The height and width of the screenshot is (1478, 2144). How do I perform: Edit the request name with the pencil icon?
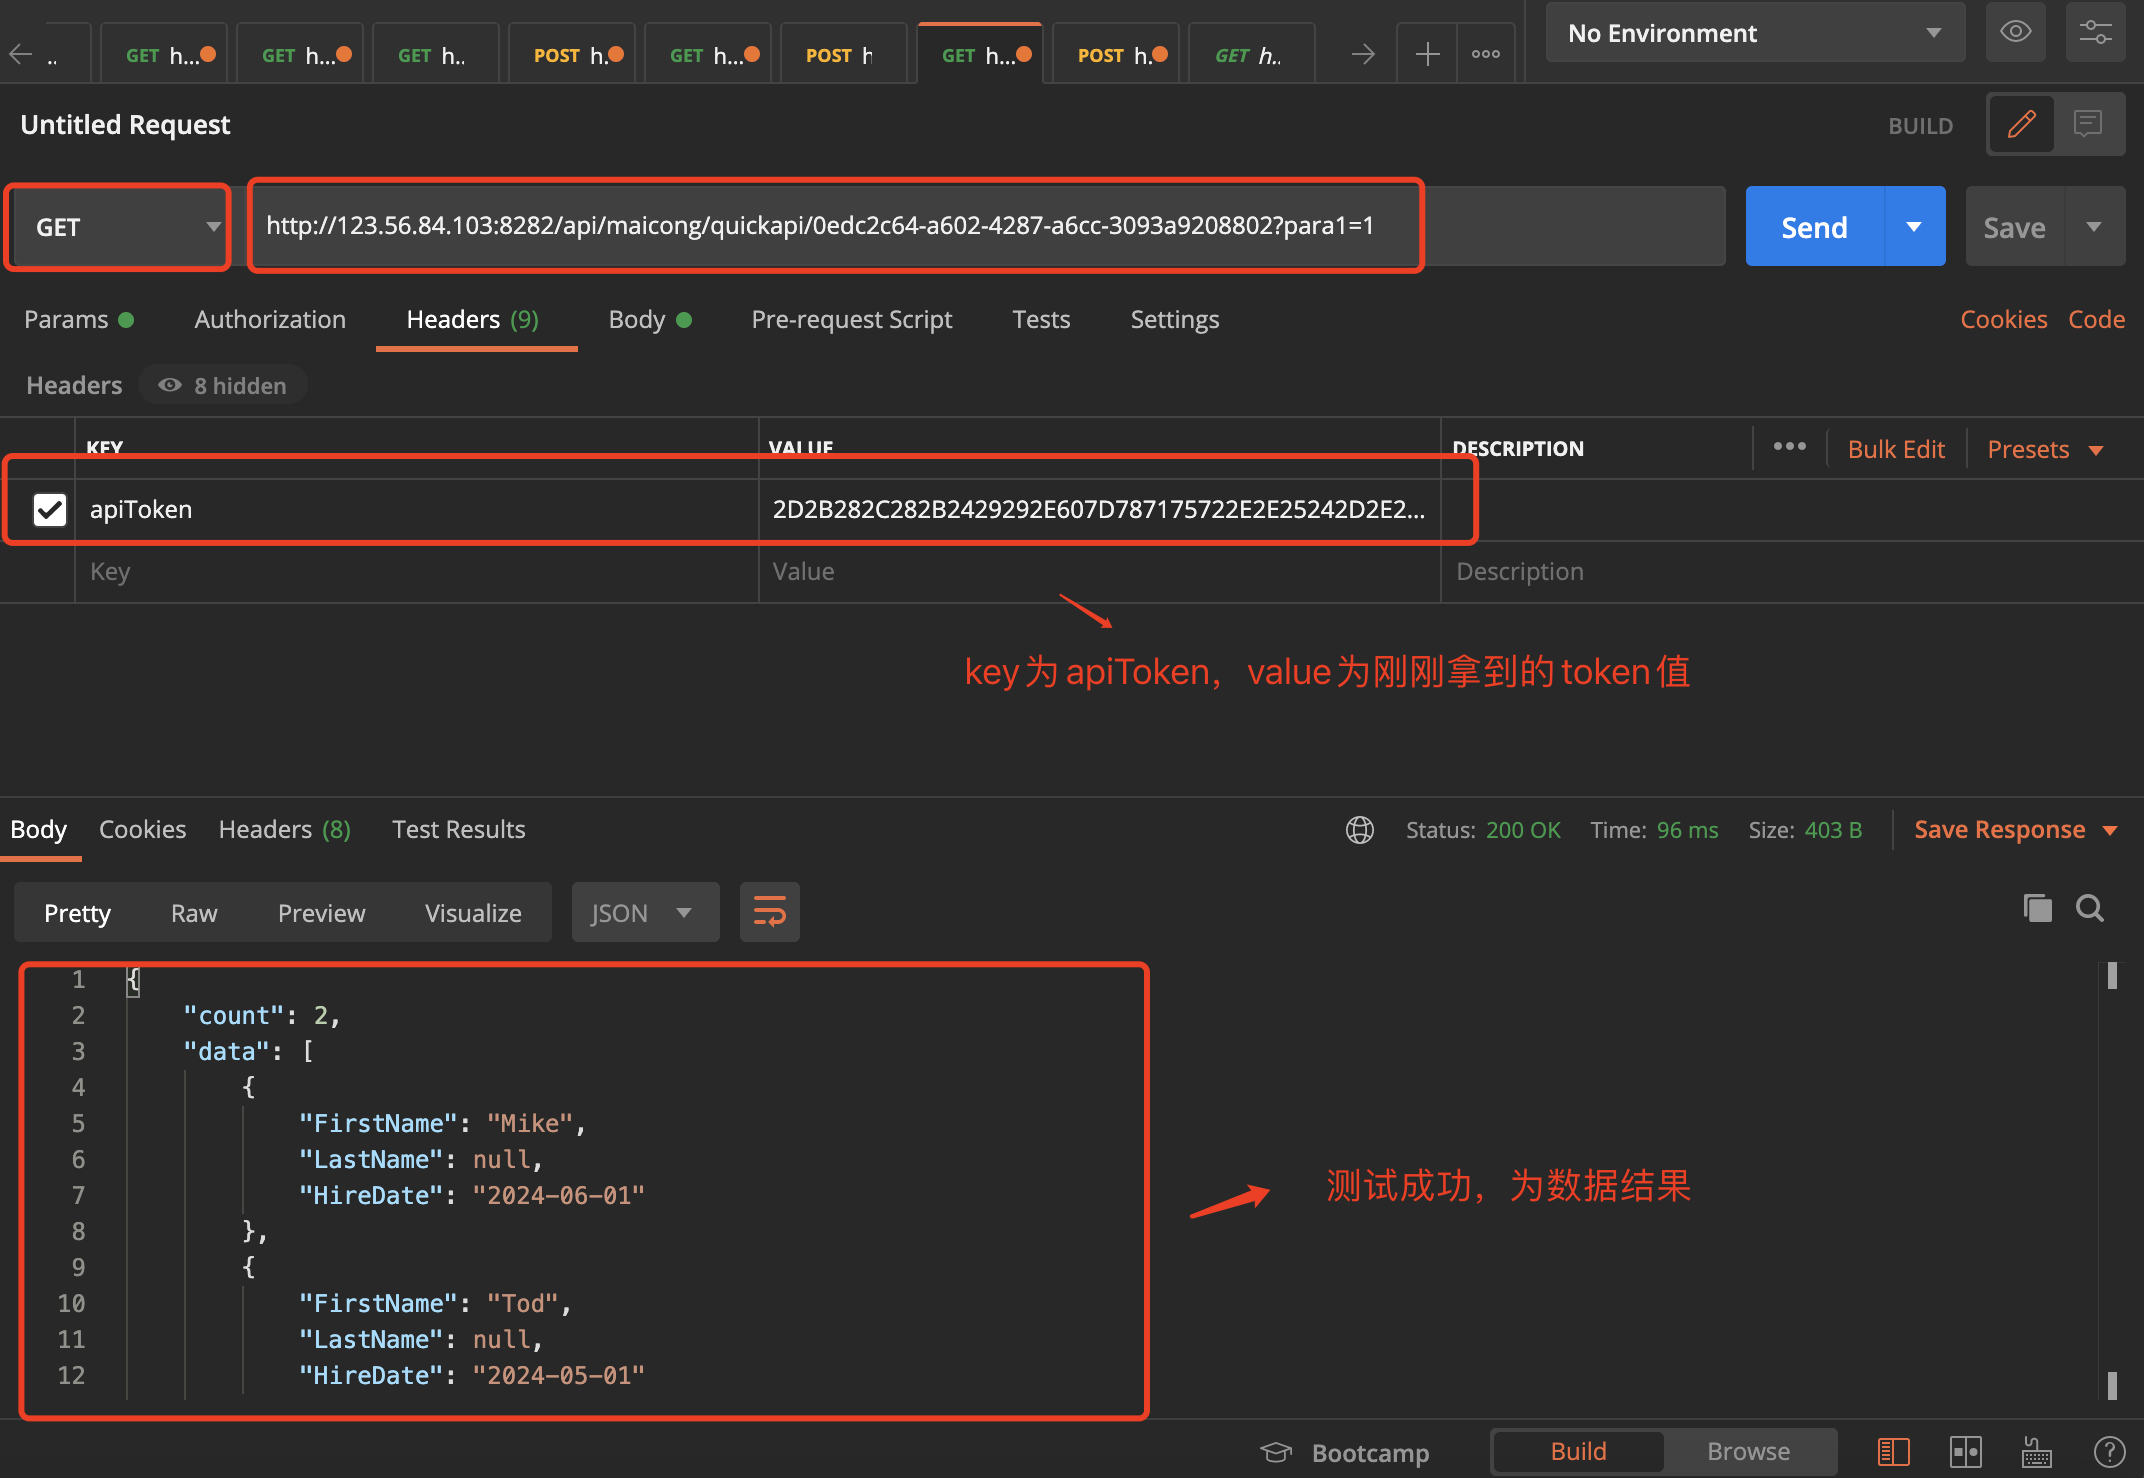(2021, 124)
